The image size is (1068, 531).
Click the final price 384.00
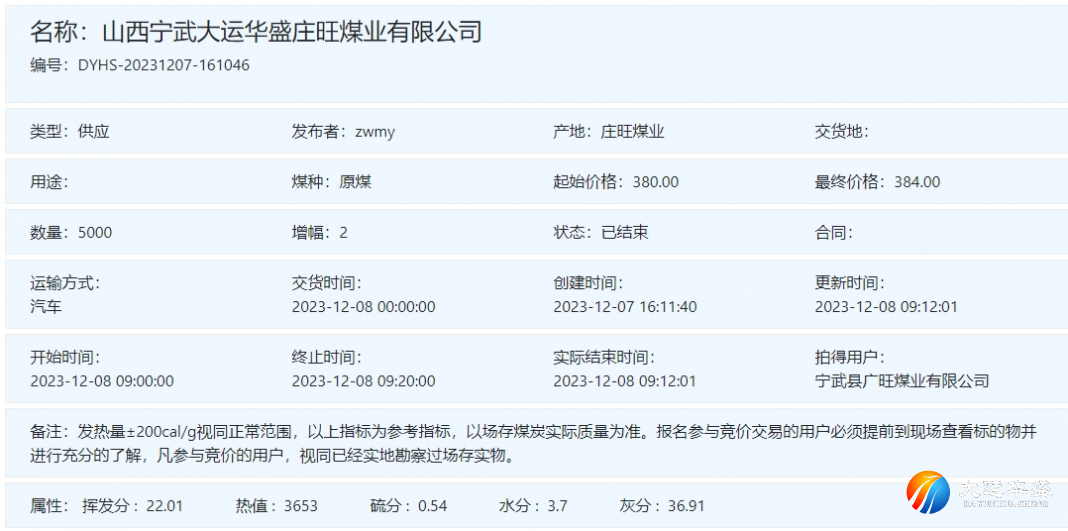916,182
